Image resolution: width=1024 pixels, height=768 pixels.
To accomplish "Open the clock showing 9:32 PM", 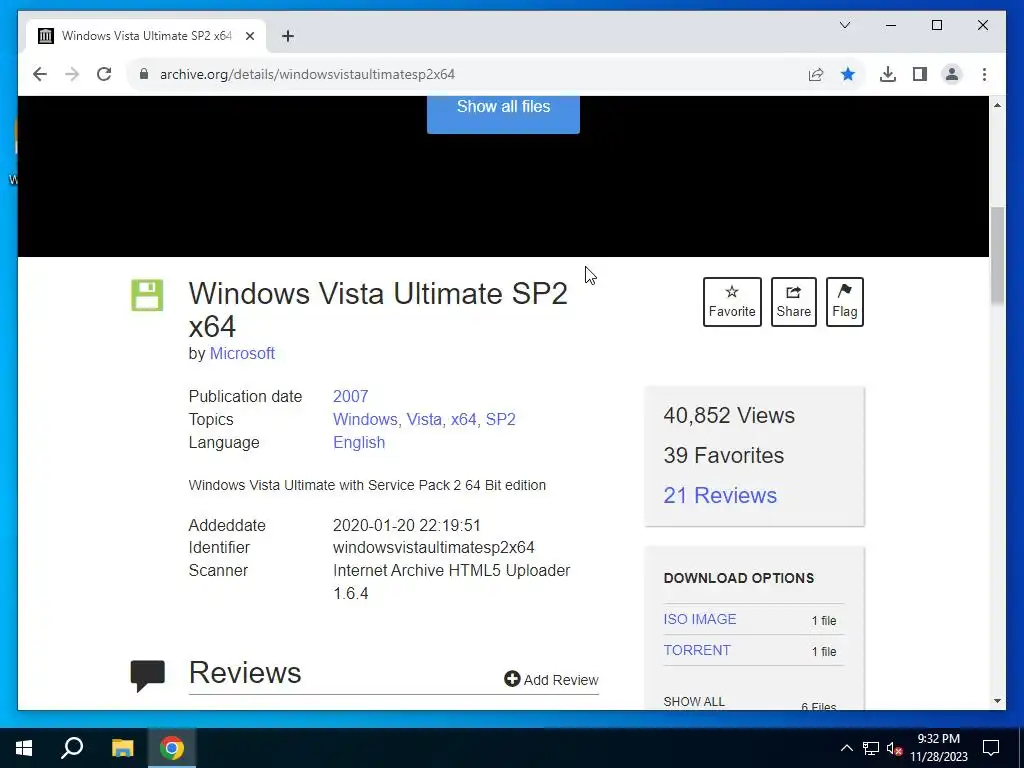I will (x=938, y=748).
